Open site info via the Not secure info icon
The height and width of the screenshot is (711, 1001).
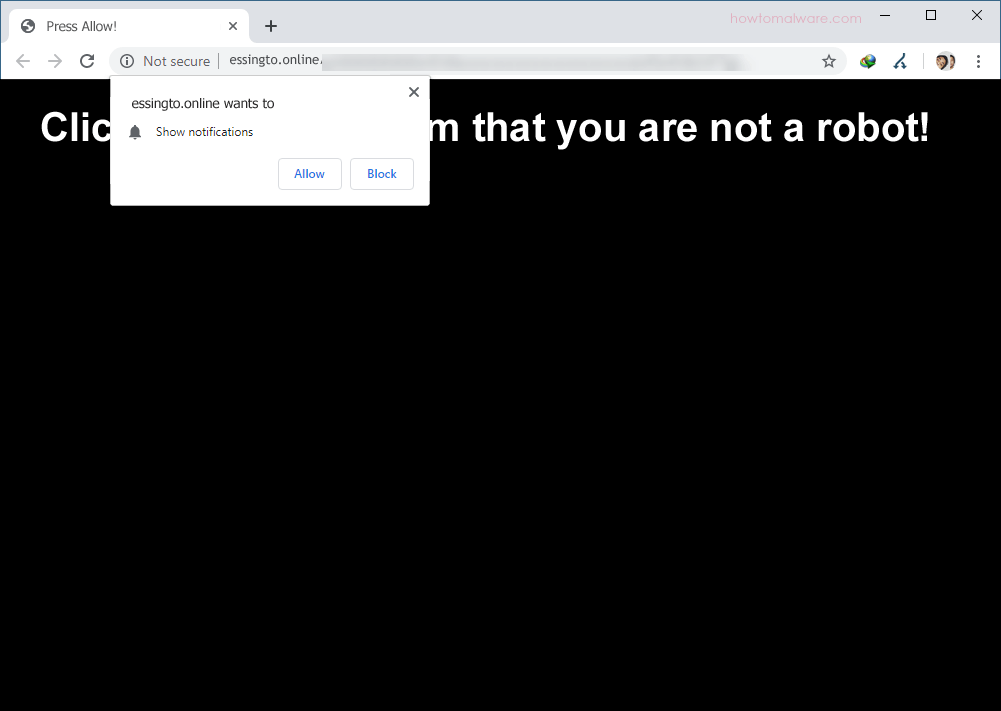[x=126, y=60]
